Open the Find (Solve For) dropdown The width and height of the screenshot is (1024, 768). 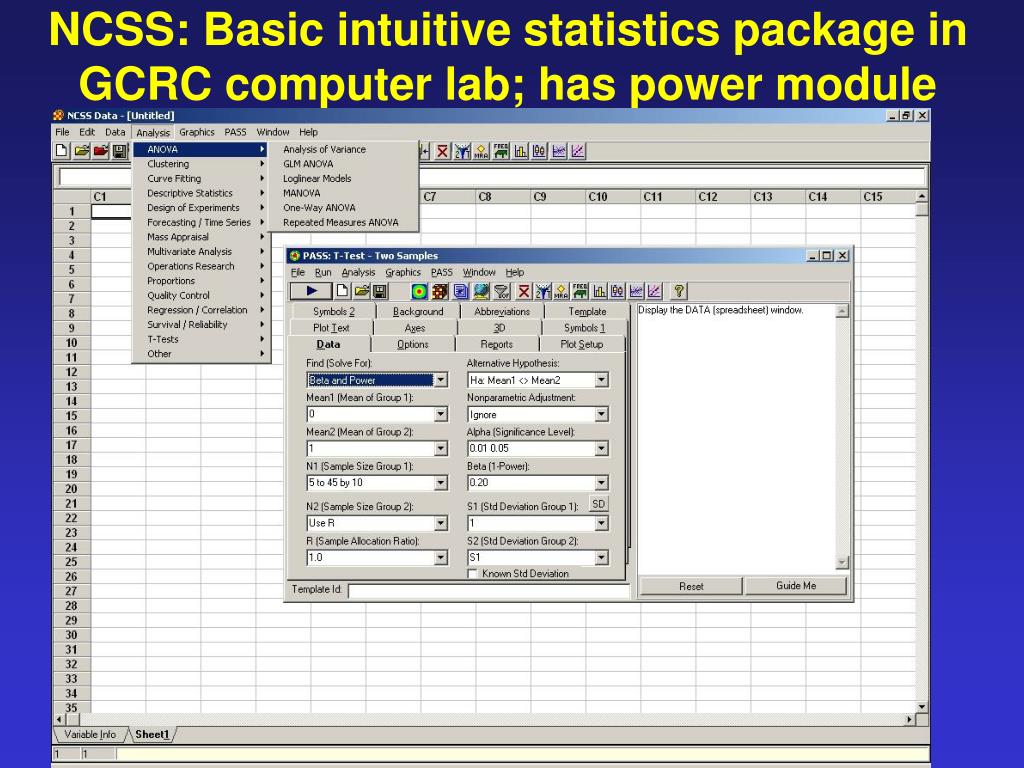click(441, 380)
